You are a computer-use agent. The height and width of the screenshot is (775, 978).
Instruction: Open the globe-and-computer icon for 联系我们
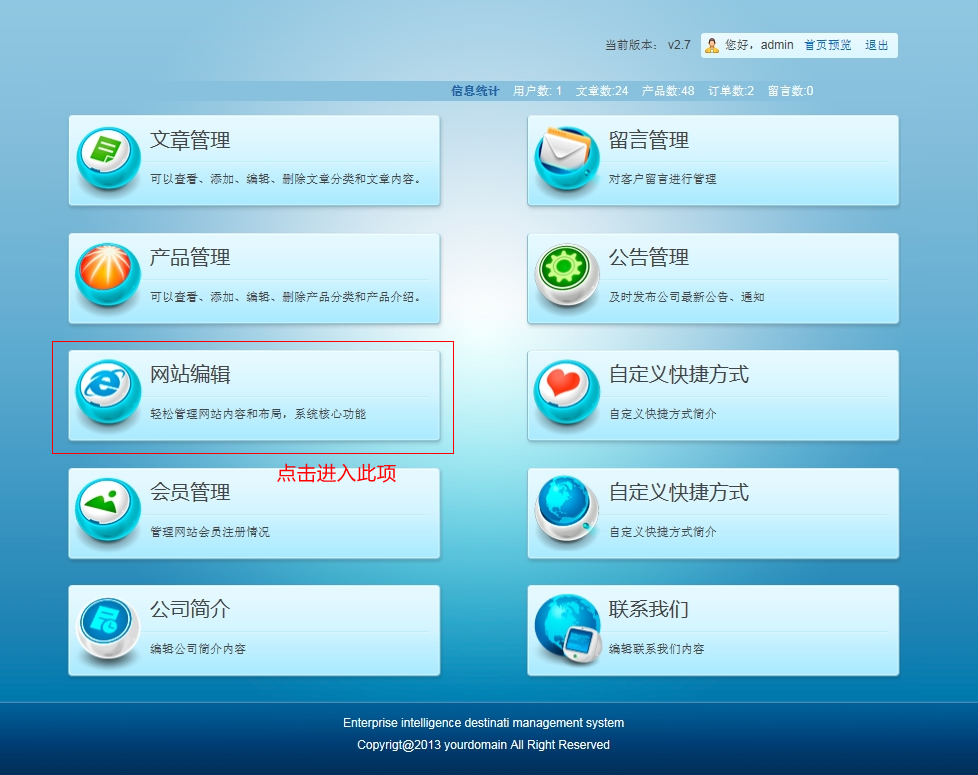[566, 628]
